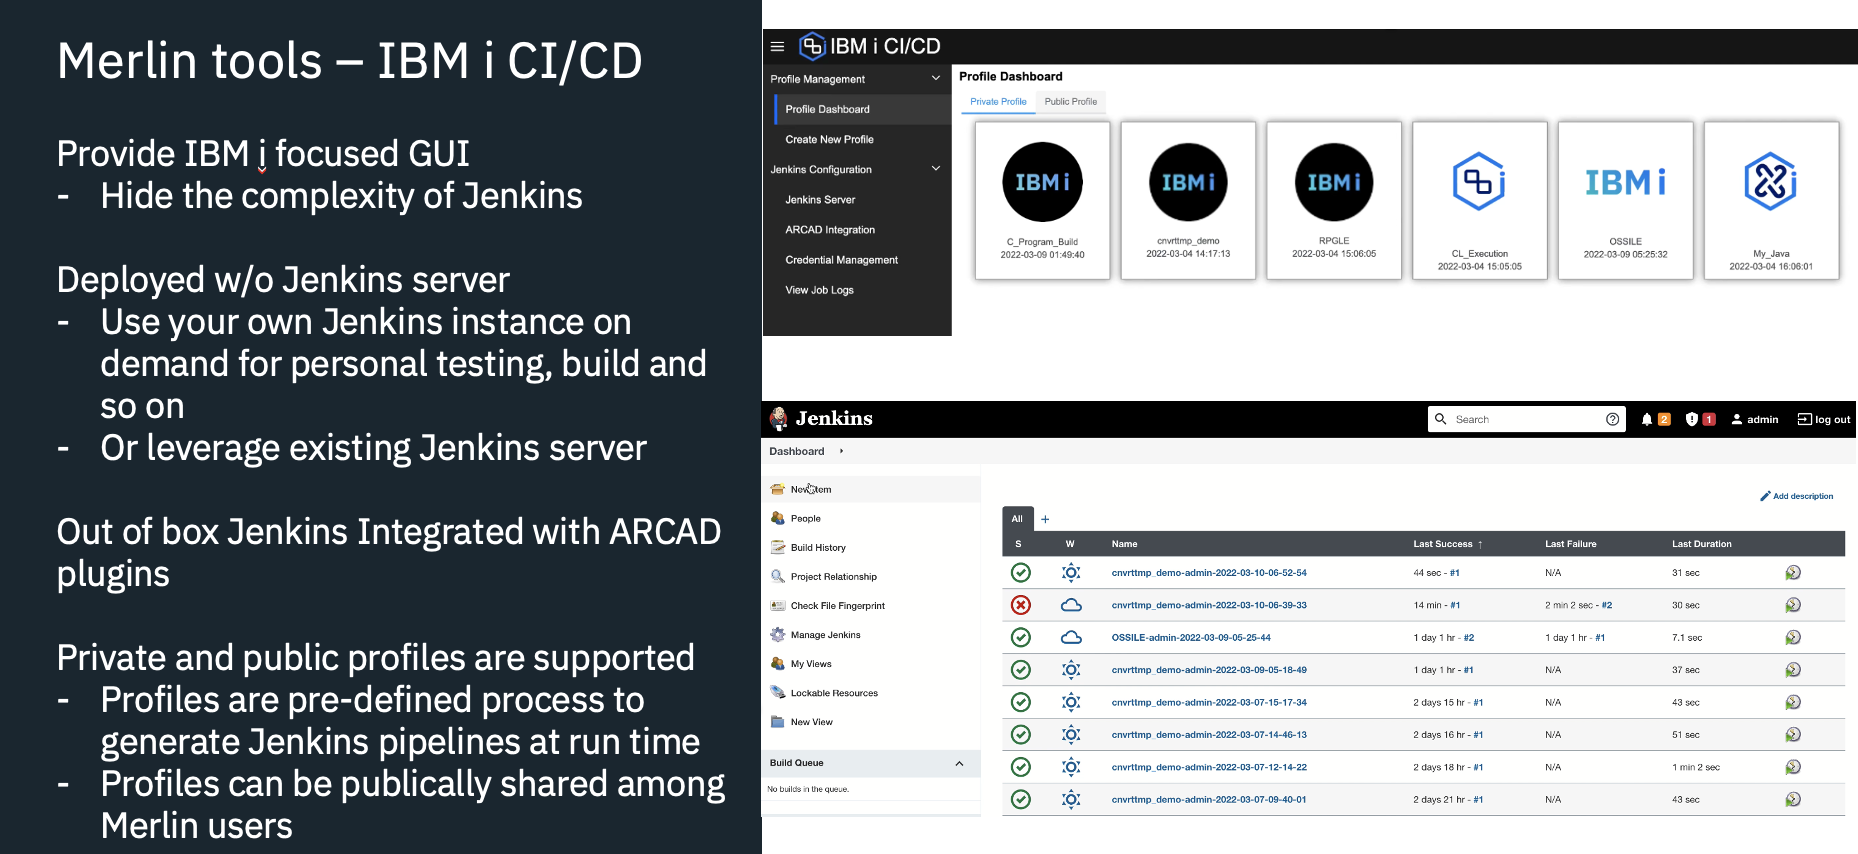
Task: Click the Manage Jenkins gear icon
Action: [x=778, y=634]
